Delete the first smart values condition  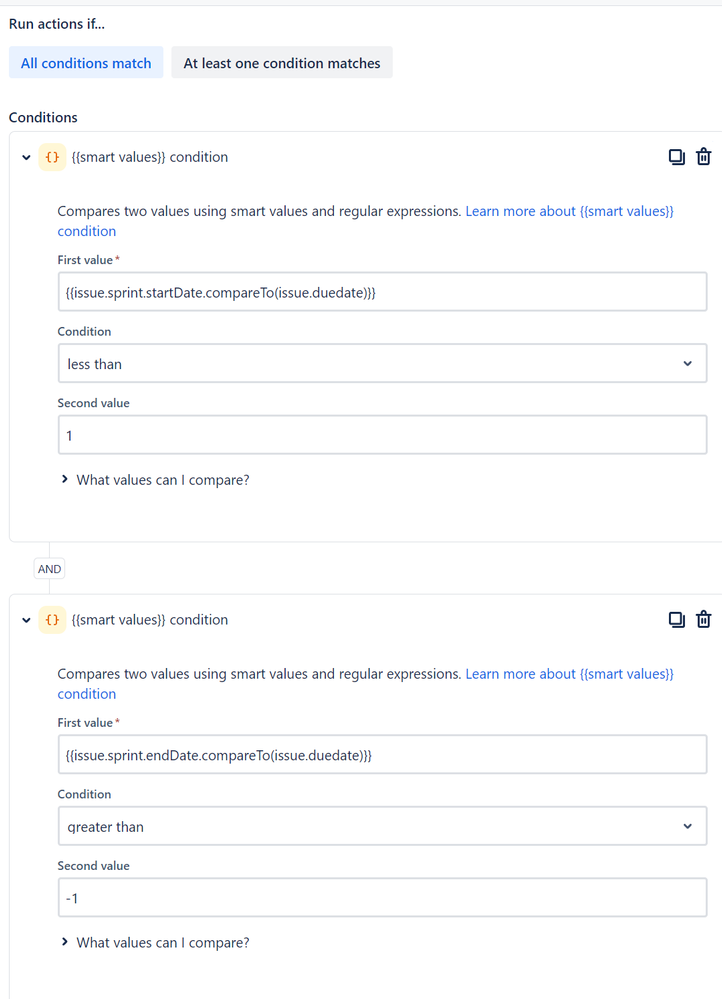[704, 157]
